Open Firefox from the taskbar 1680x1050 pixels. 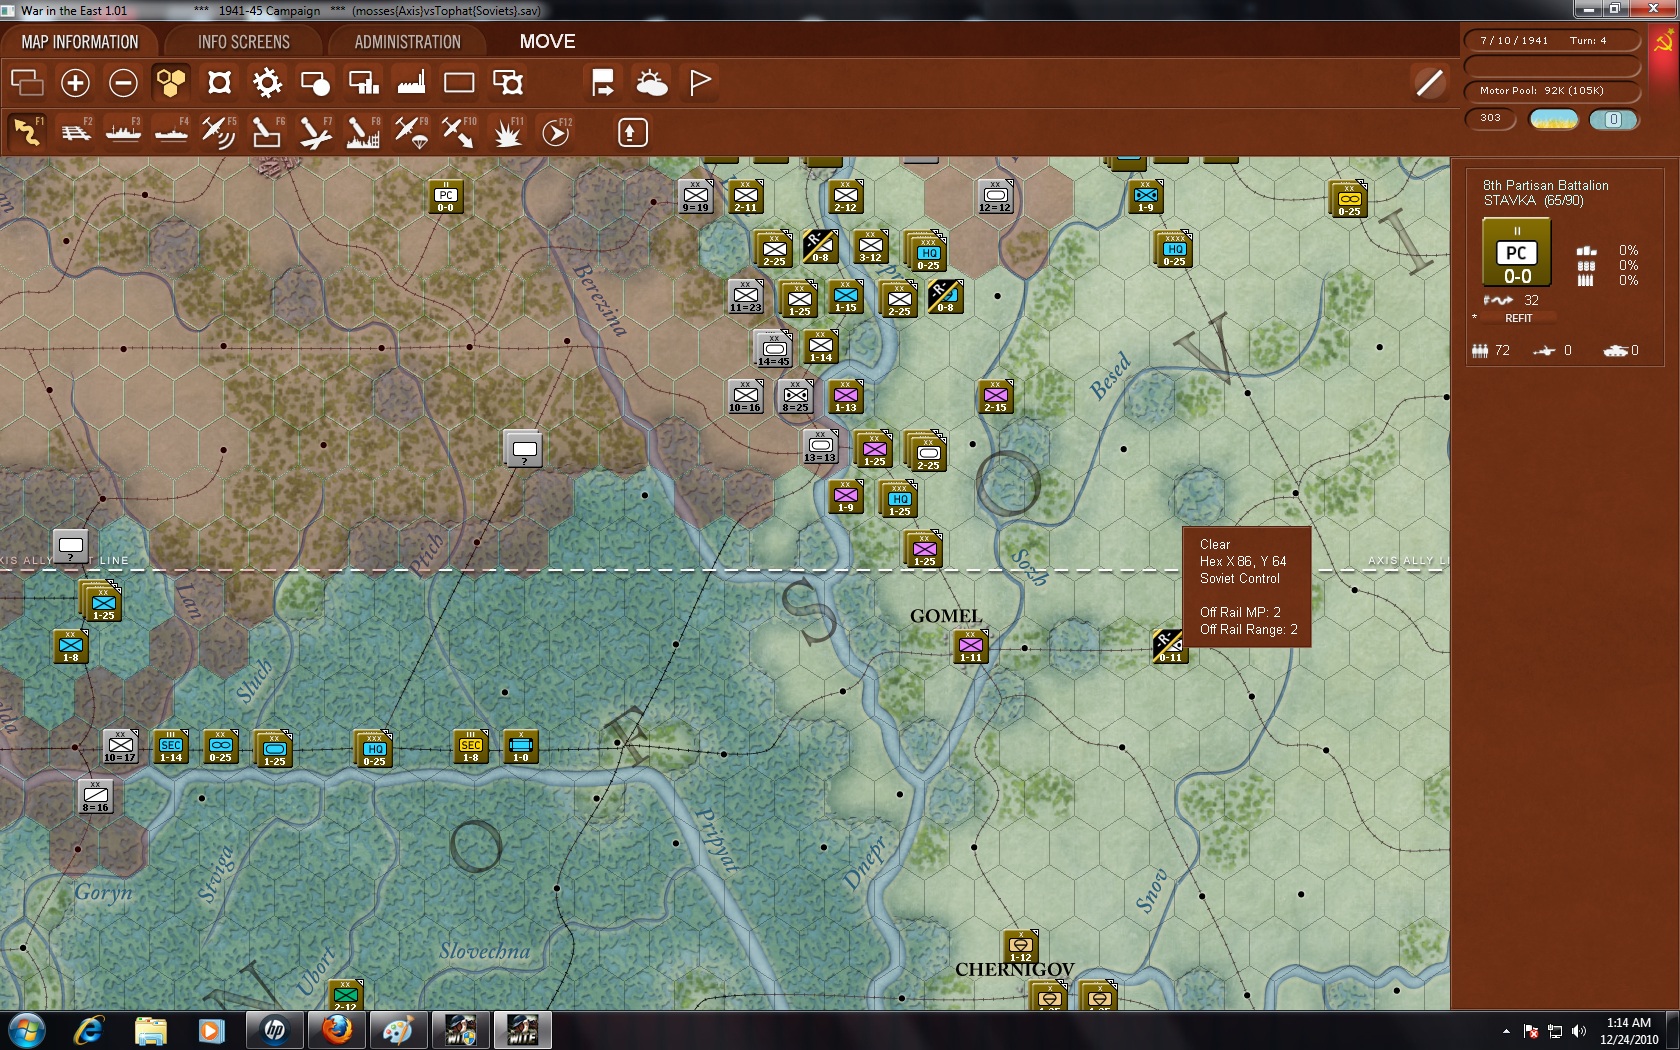[x=337, y=1030]
